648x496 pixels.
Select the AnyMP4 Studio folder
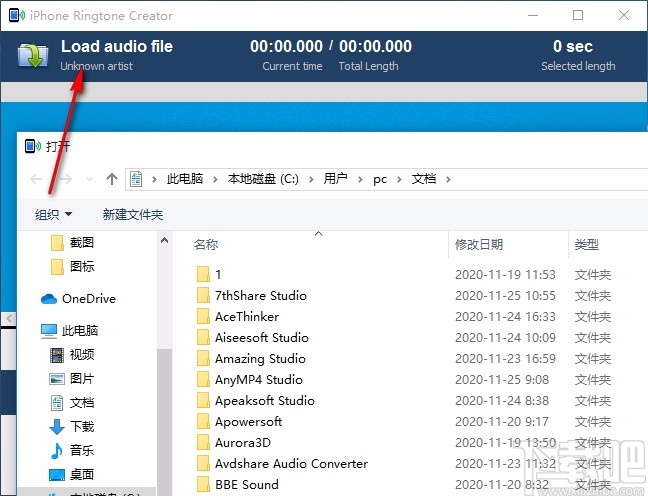tap(250, 380)
